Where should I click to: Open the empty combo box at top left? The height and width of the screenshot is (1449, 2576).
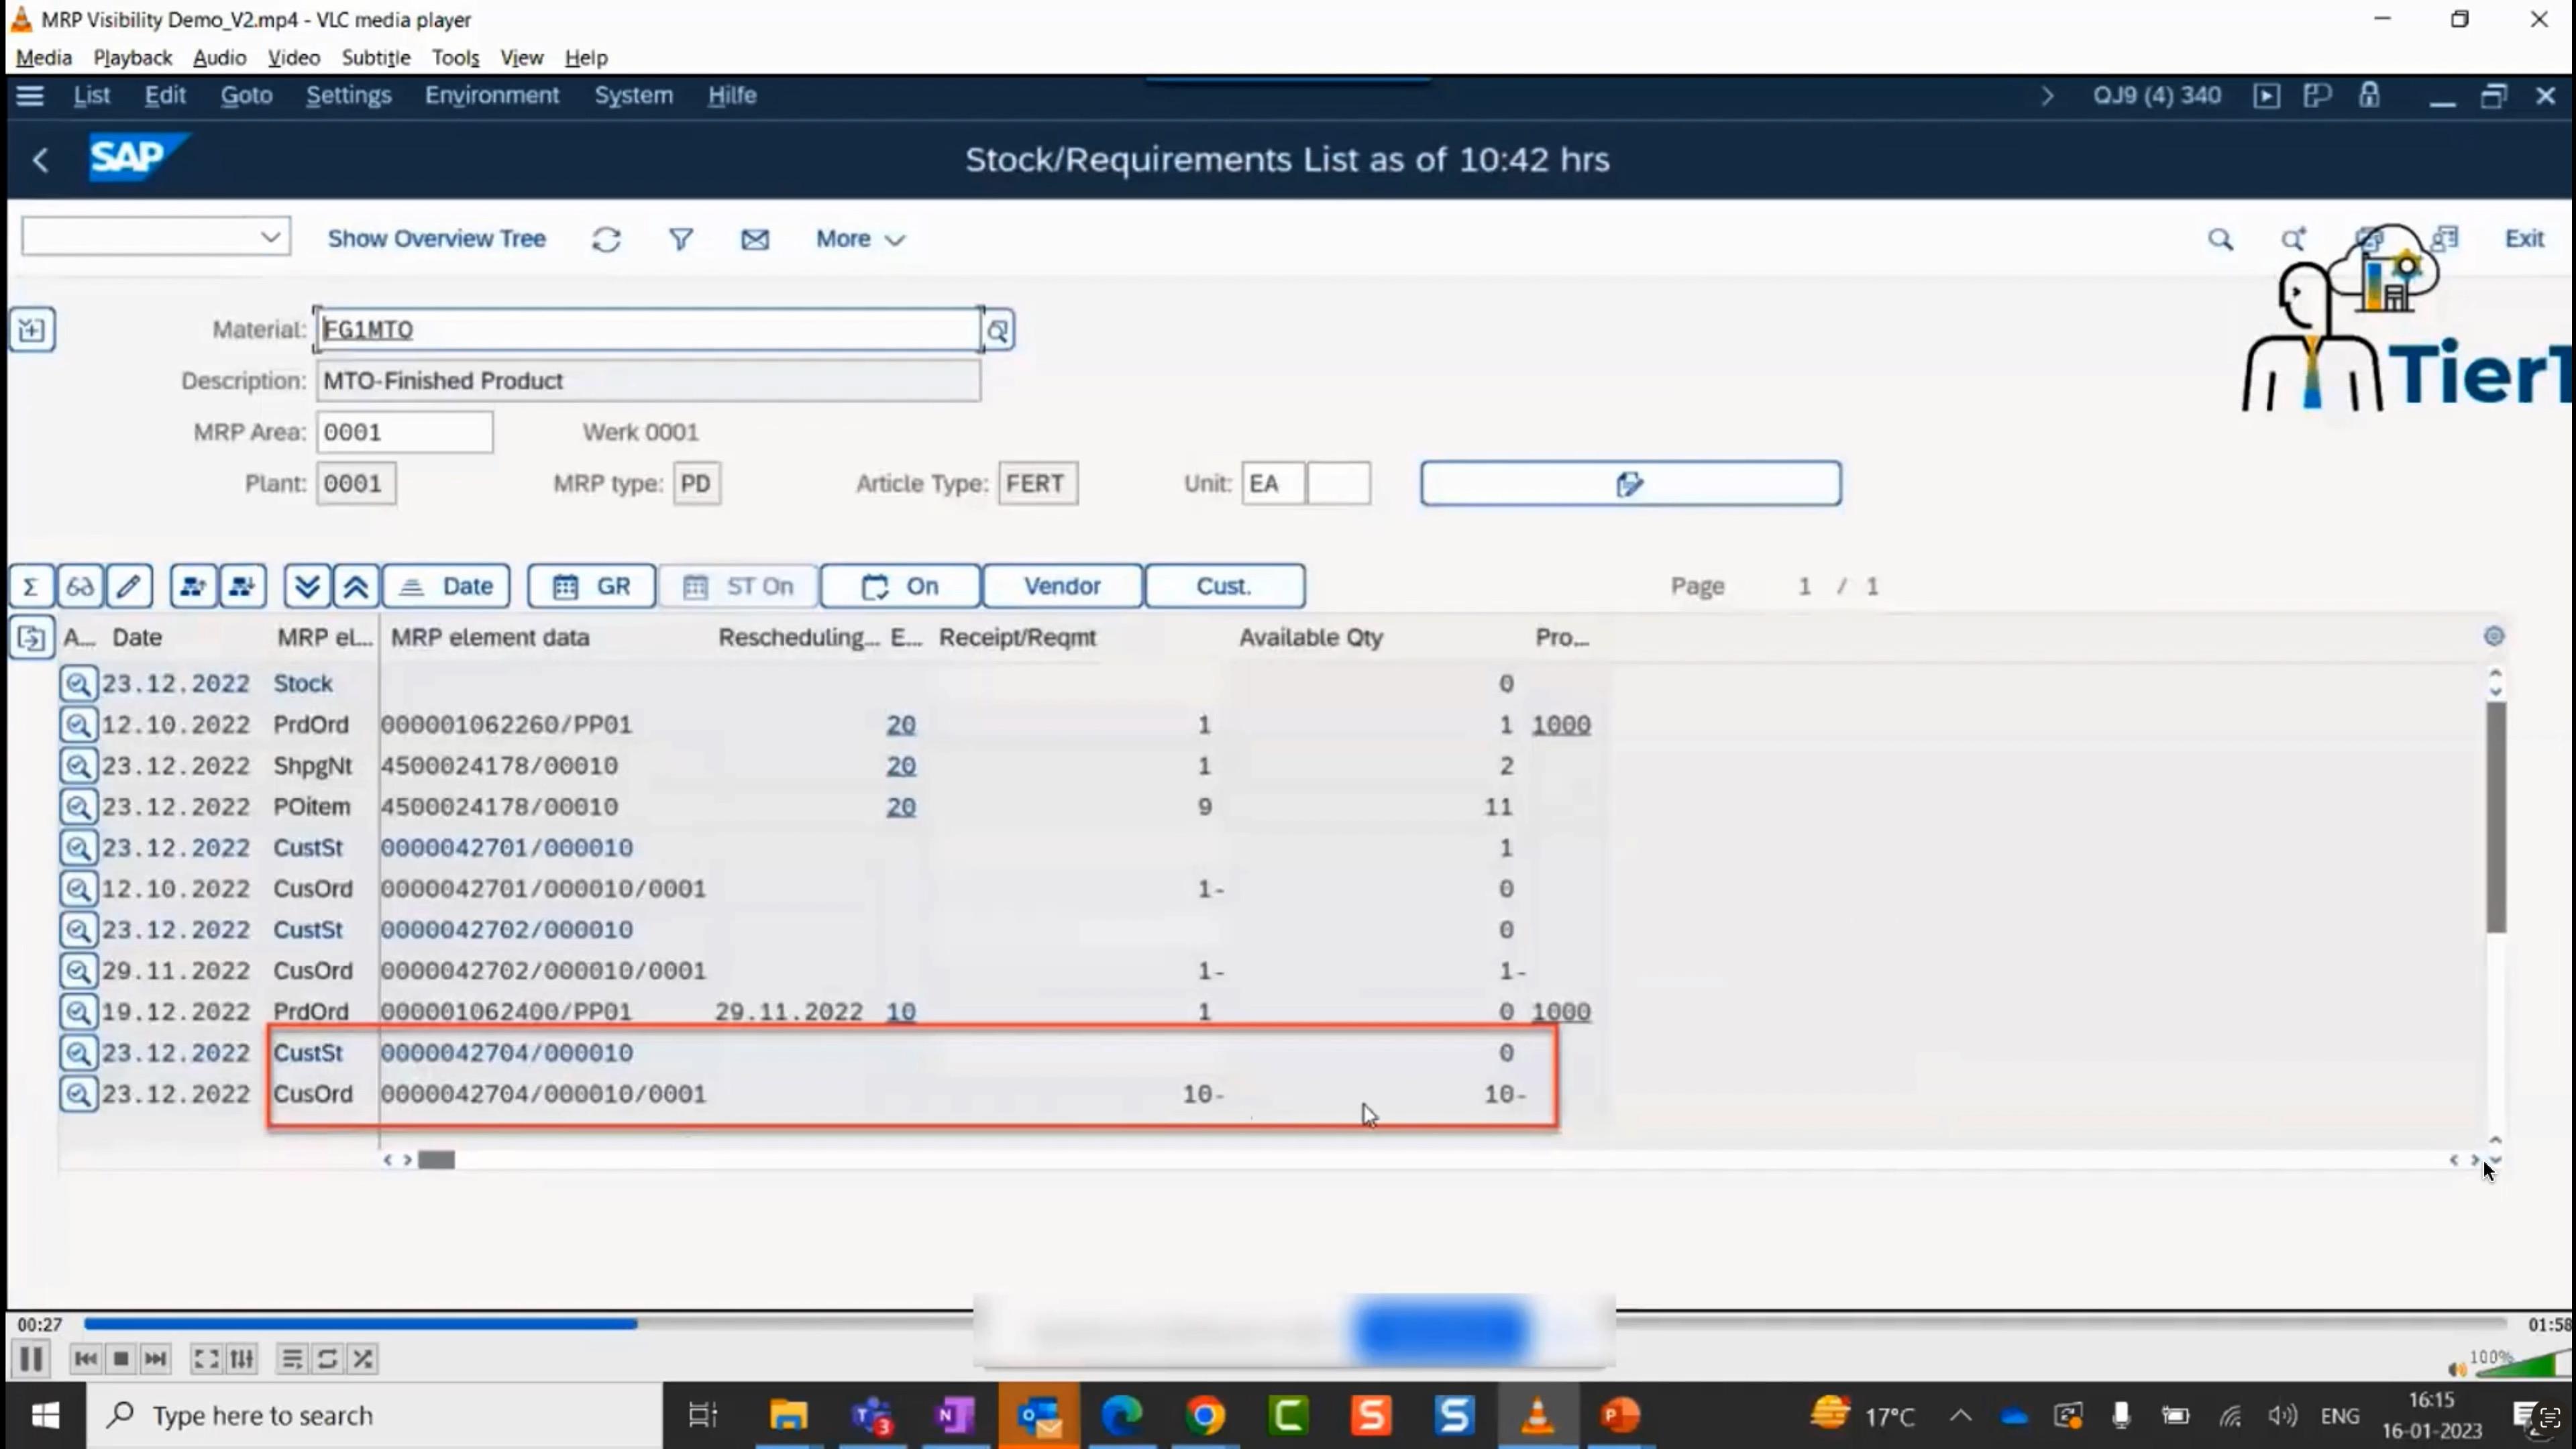pyautogui.click(x=156, y=237)
